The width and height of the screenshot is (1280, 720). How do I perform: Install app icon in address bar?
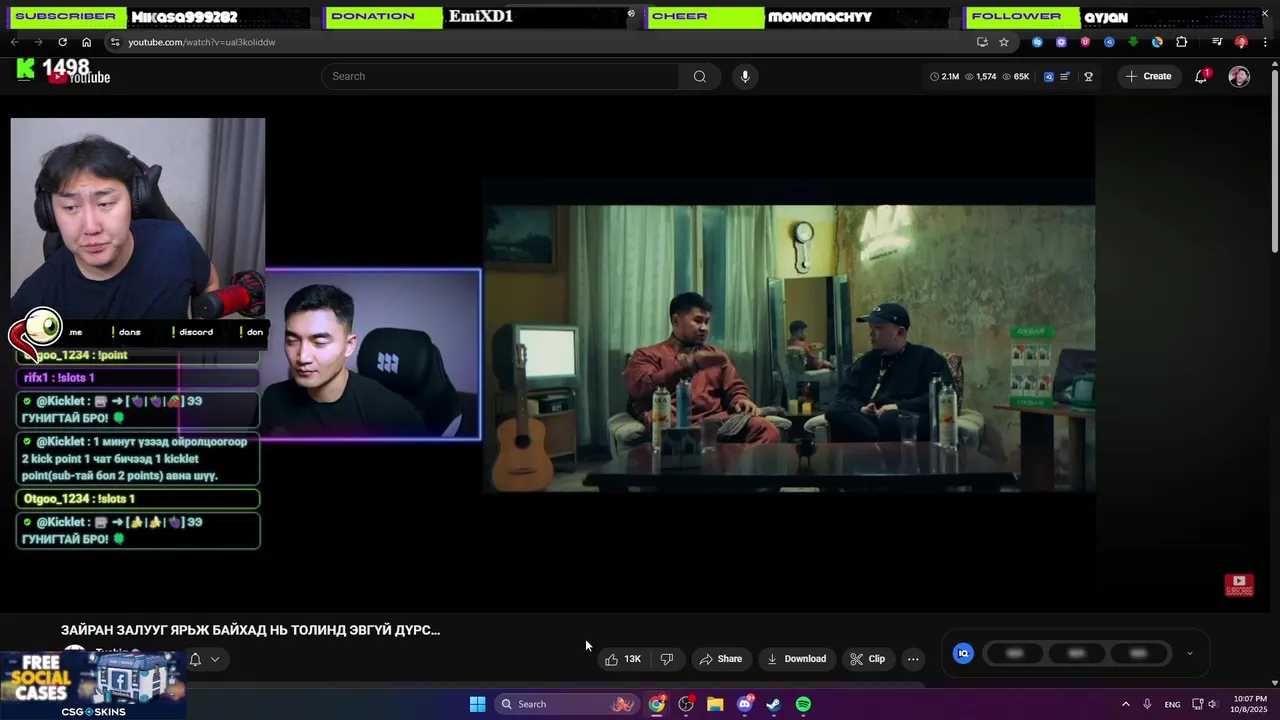[x=982, y=42]
